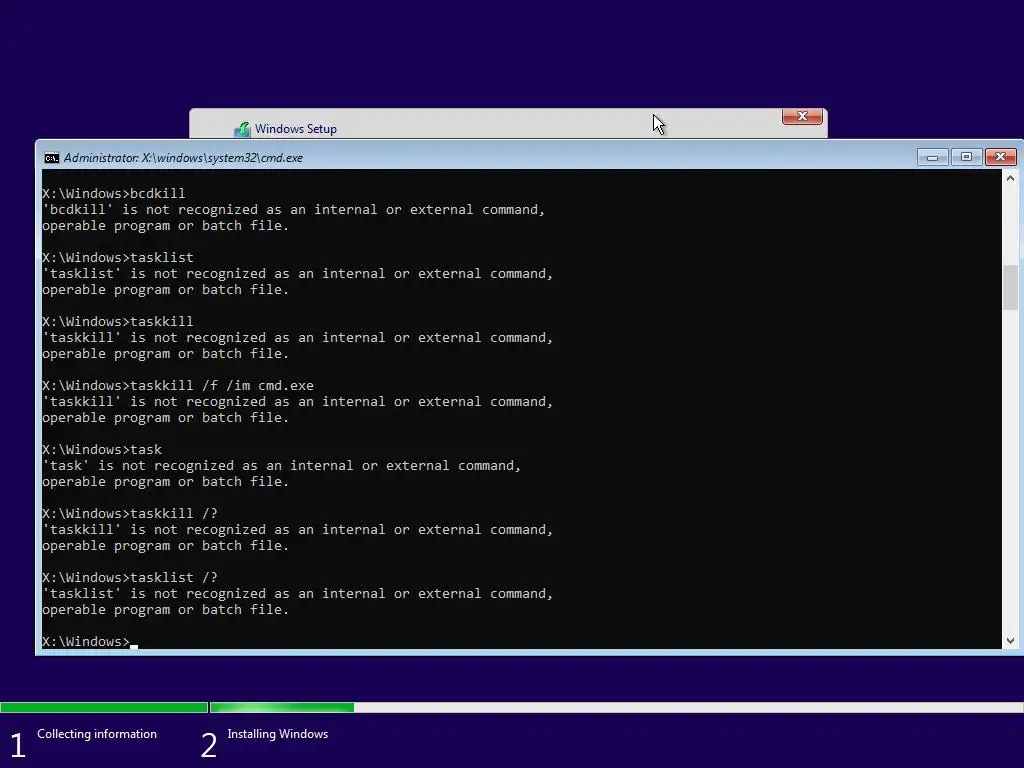Click the 'Collecting information' step label
Screen dimensions: 1024x768
(x=97, y=734)
